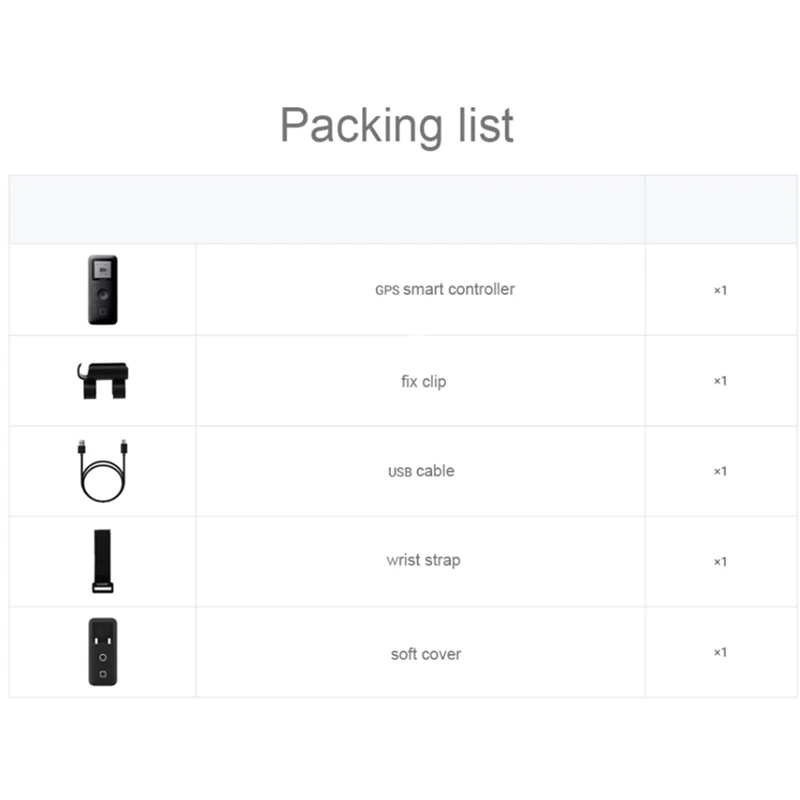
Task: Click the soft cover product image
Action: [102, 652]
